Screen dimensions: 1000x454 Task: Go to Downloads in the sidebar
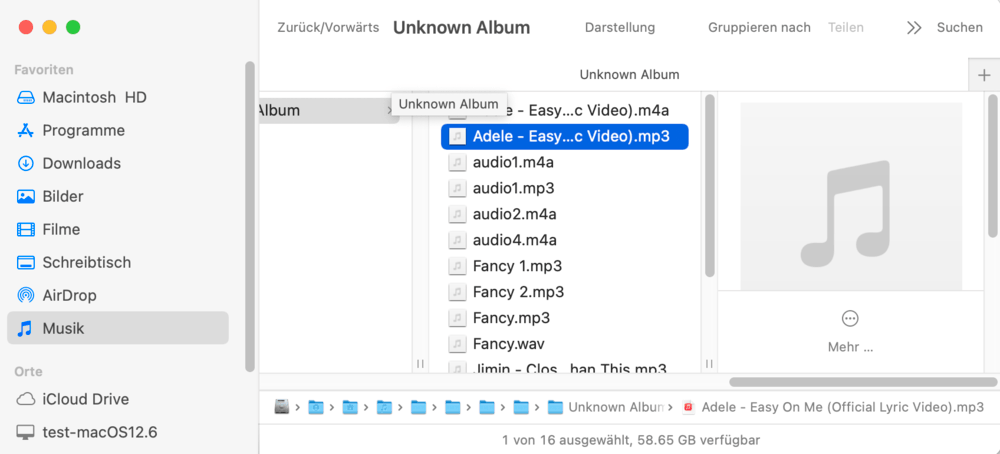pyautogui.click(x=81, y=163)
